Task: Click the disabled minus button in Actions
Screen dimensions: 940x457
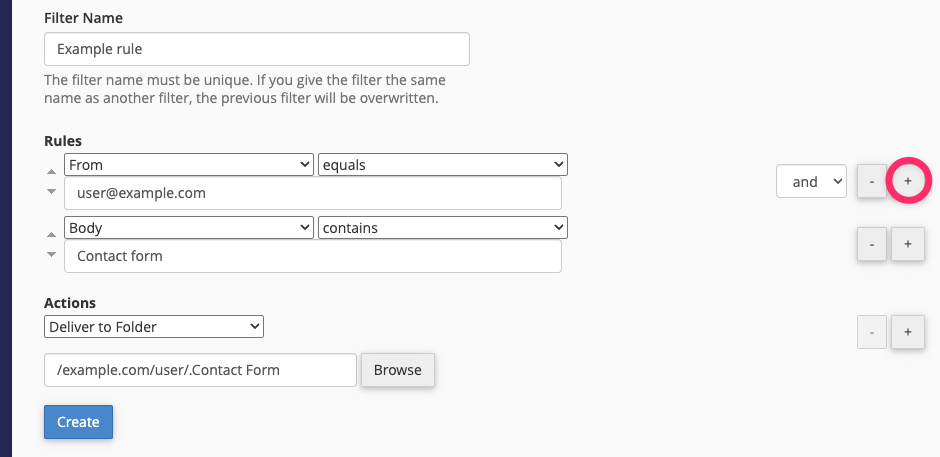Action: click(x=872, y=332)
